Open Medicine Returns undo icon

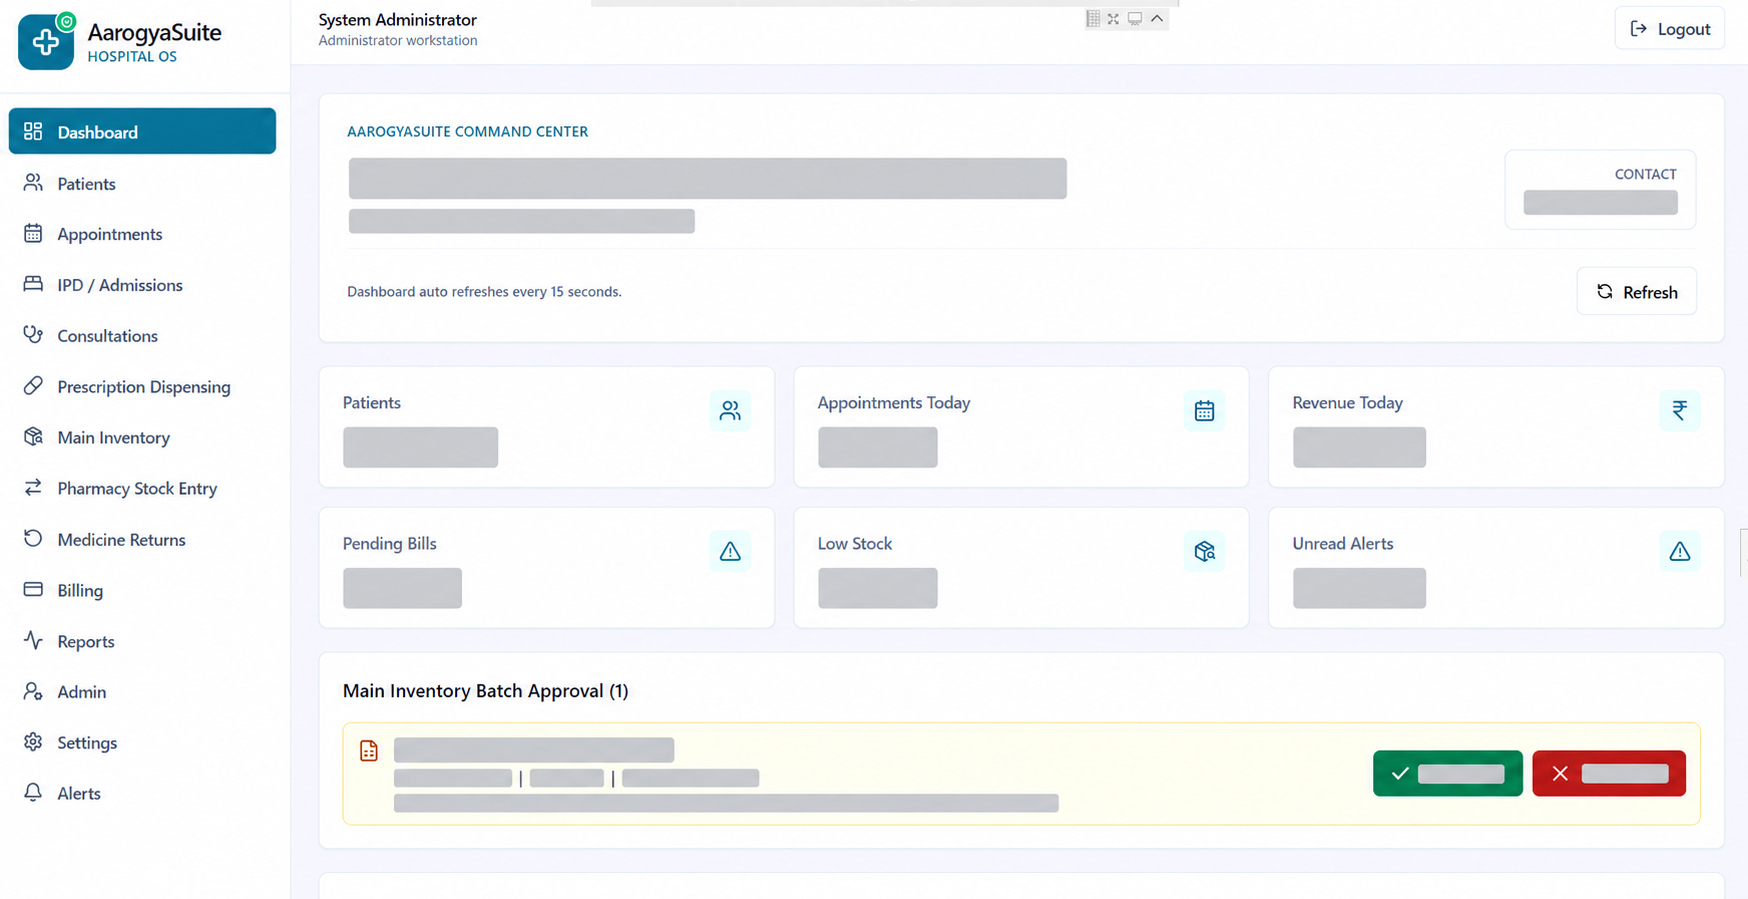pos(33,539)
